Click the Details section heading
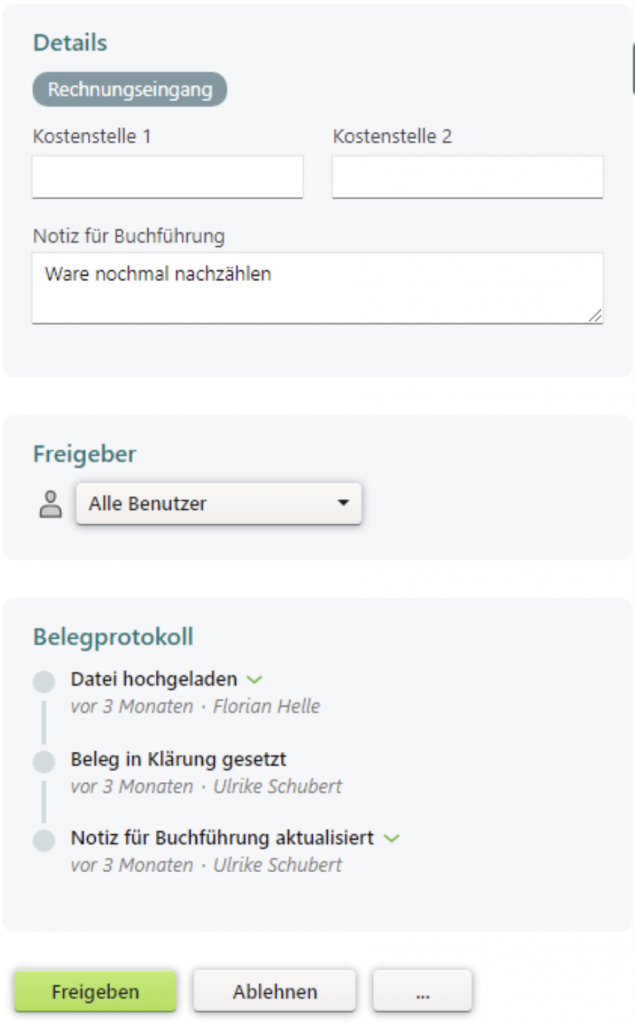The image size is (635, 1024). click(70, 43)
